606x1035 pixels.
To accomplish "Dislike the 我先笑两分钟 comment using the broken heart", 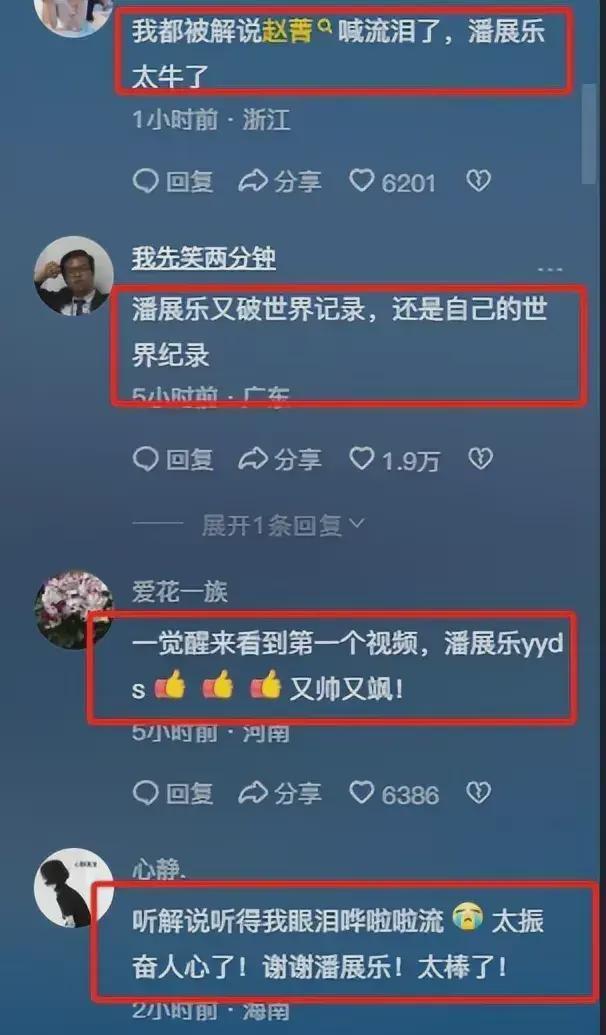I will click(x=480, y=459).
